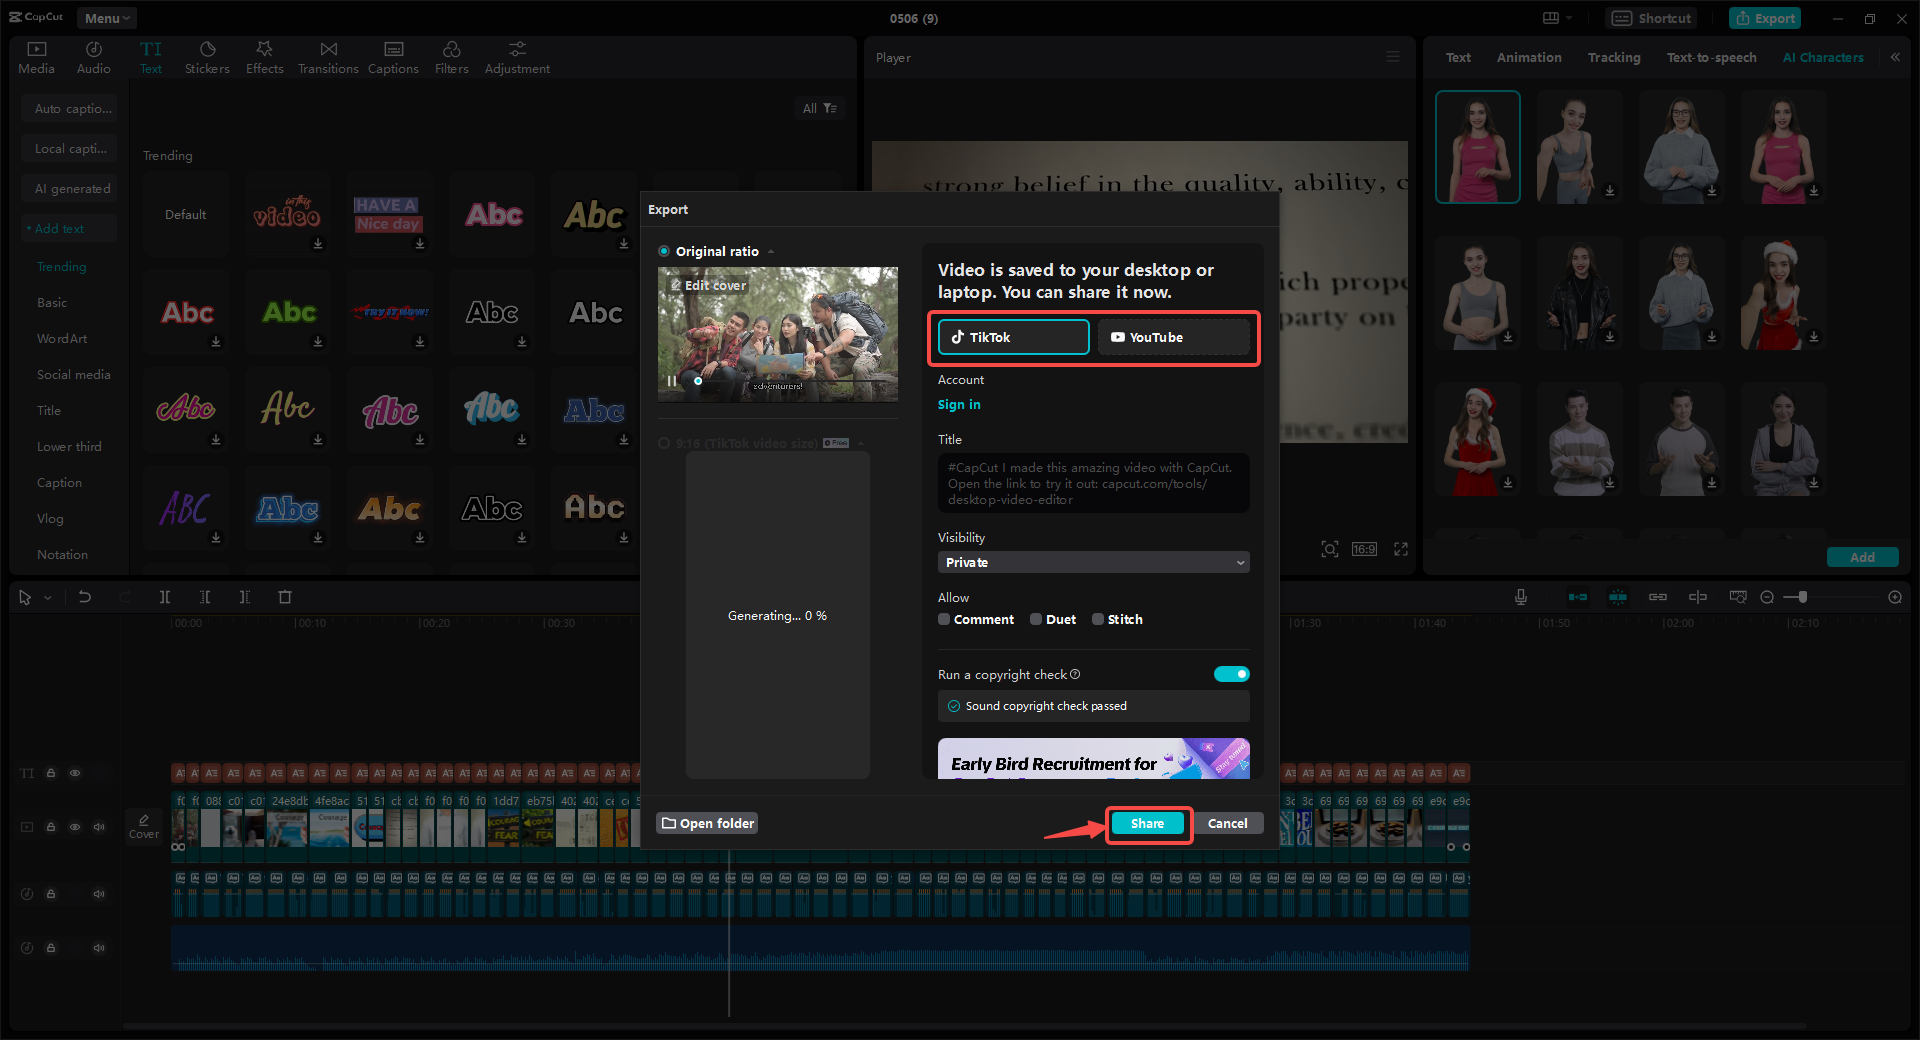The width and height of the screenshot is (1920, 1040).
Task: Click the voiceover microphone icon above the timeline
Action: click(x=1520, y=597)
